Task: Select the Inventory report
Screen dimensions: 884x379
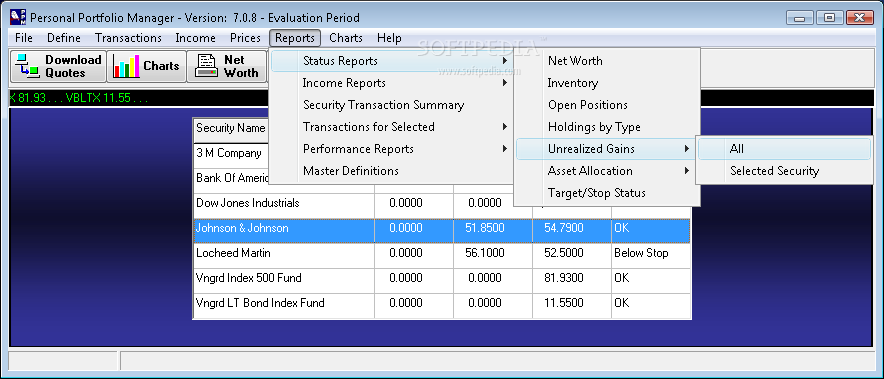Action: pyautogui.click(x=607, y=83)
